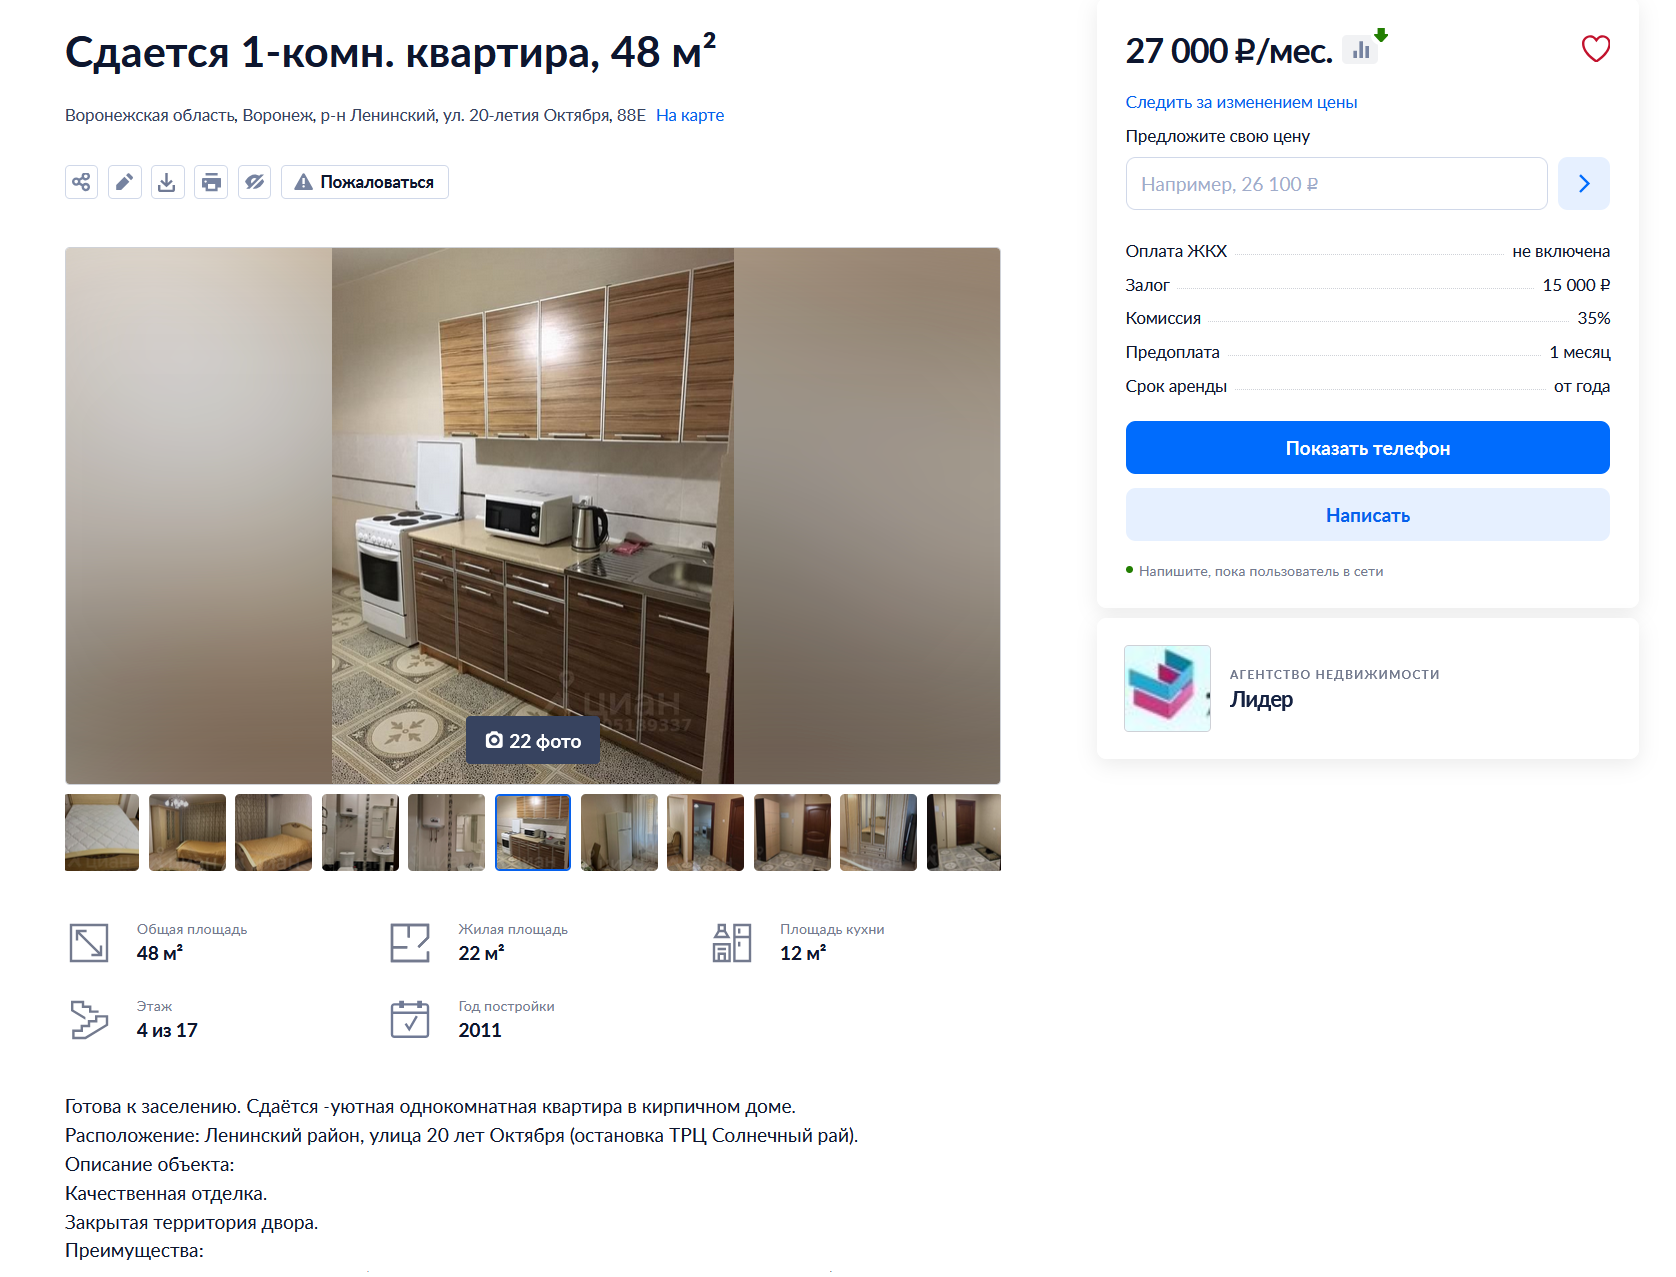
Task: Click the Показать телефон button
Action: coord(1367,448)
